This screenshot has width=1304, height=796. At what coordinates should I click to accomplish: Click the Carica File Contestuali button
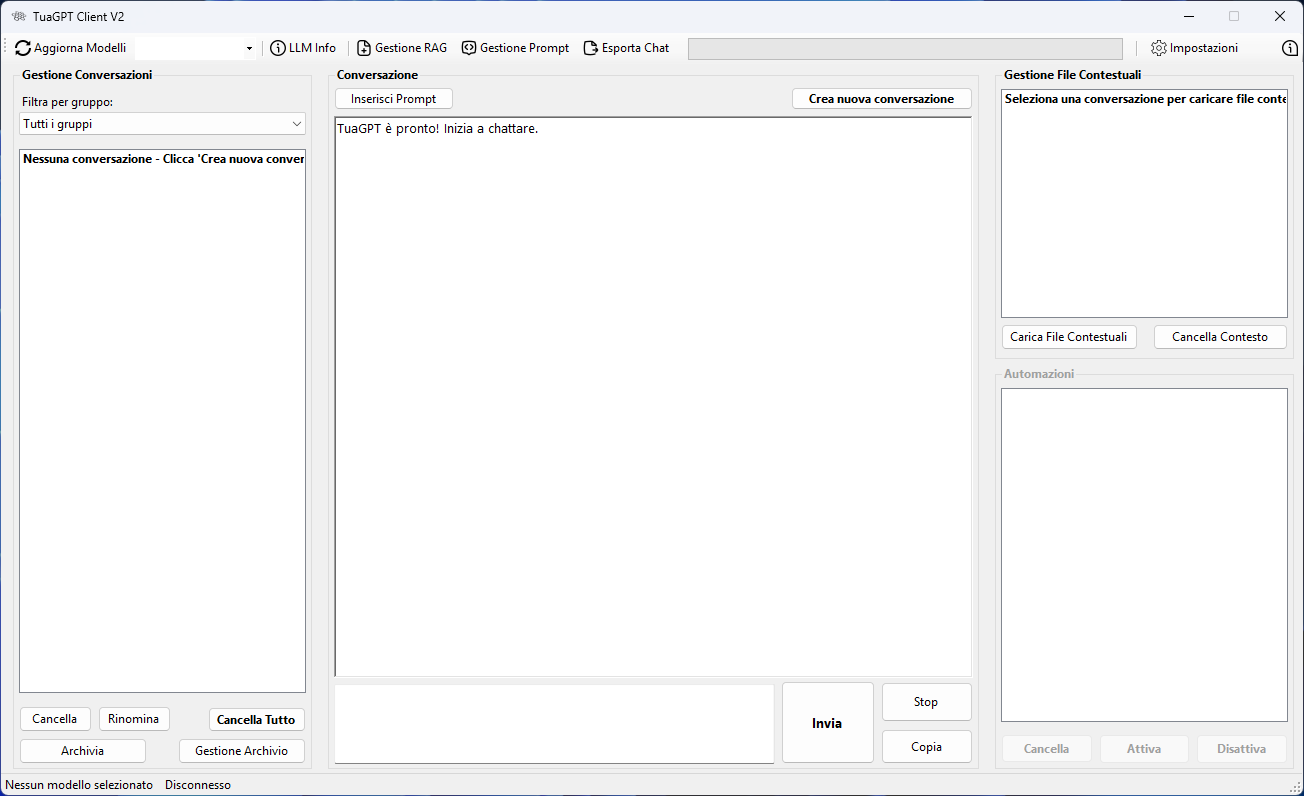(x=1068, y=337)
